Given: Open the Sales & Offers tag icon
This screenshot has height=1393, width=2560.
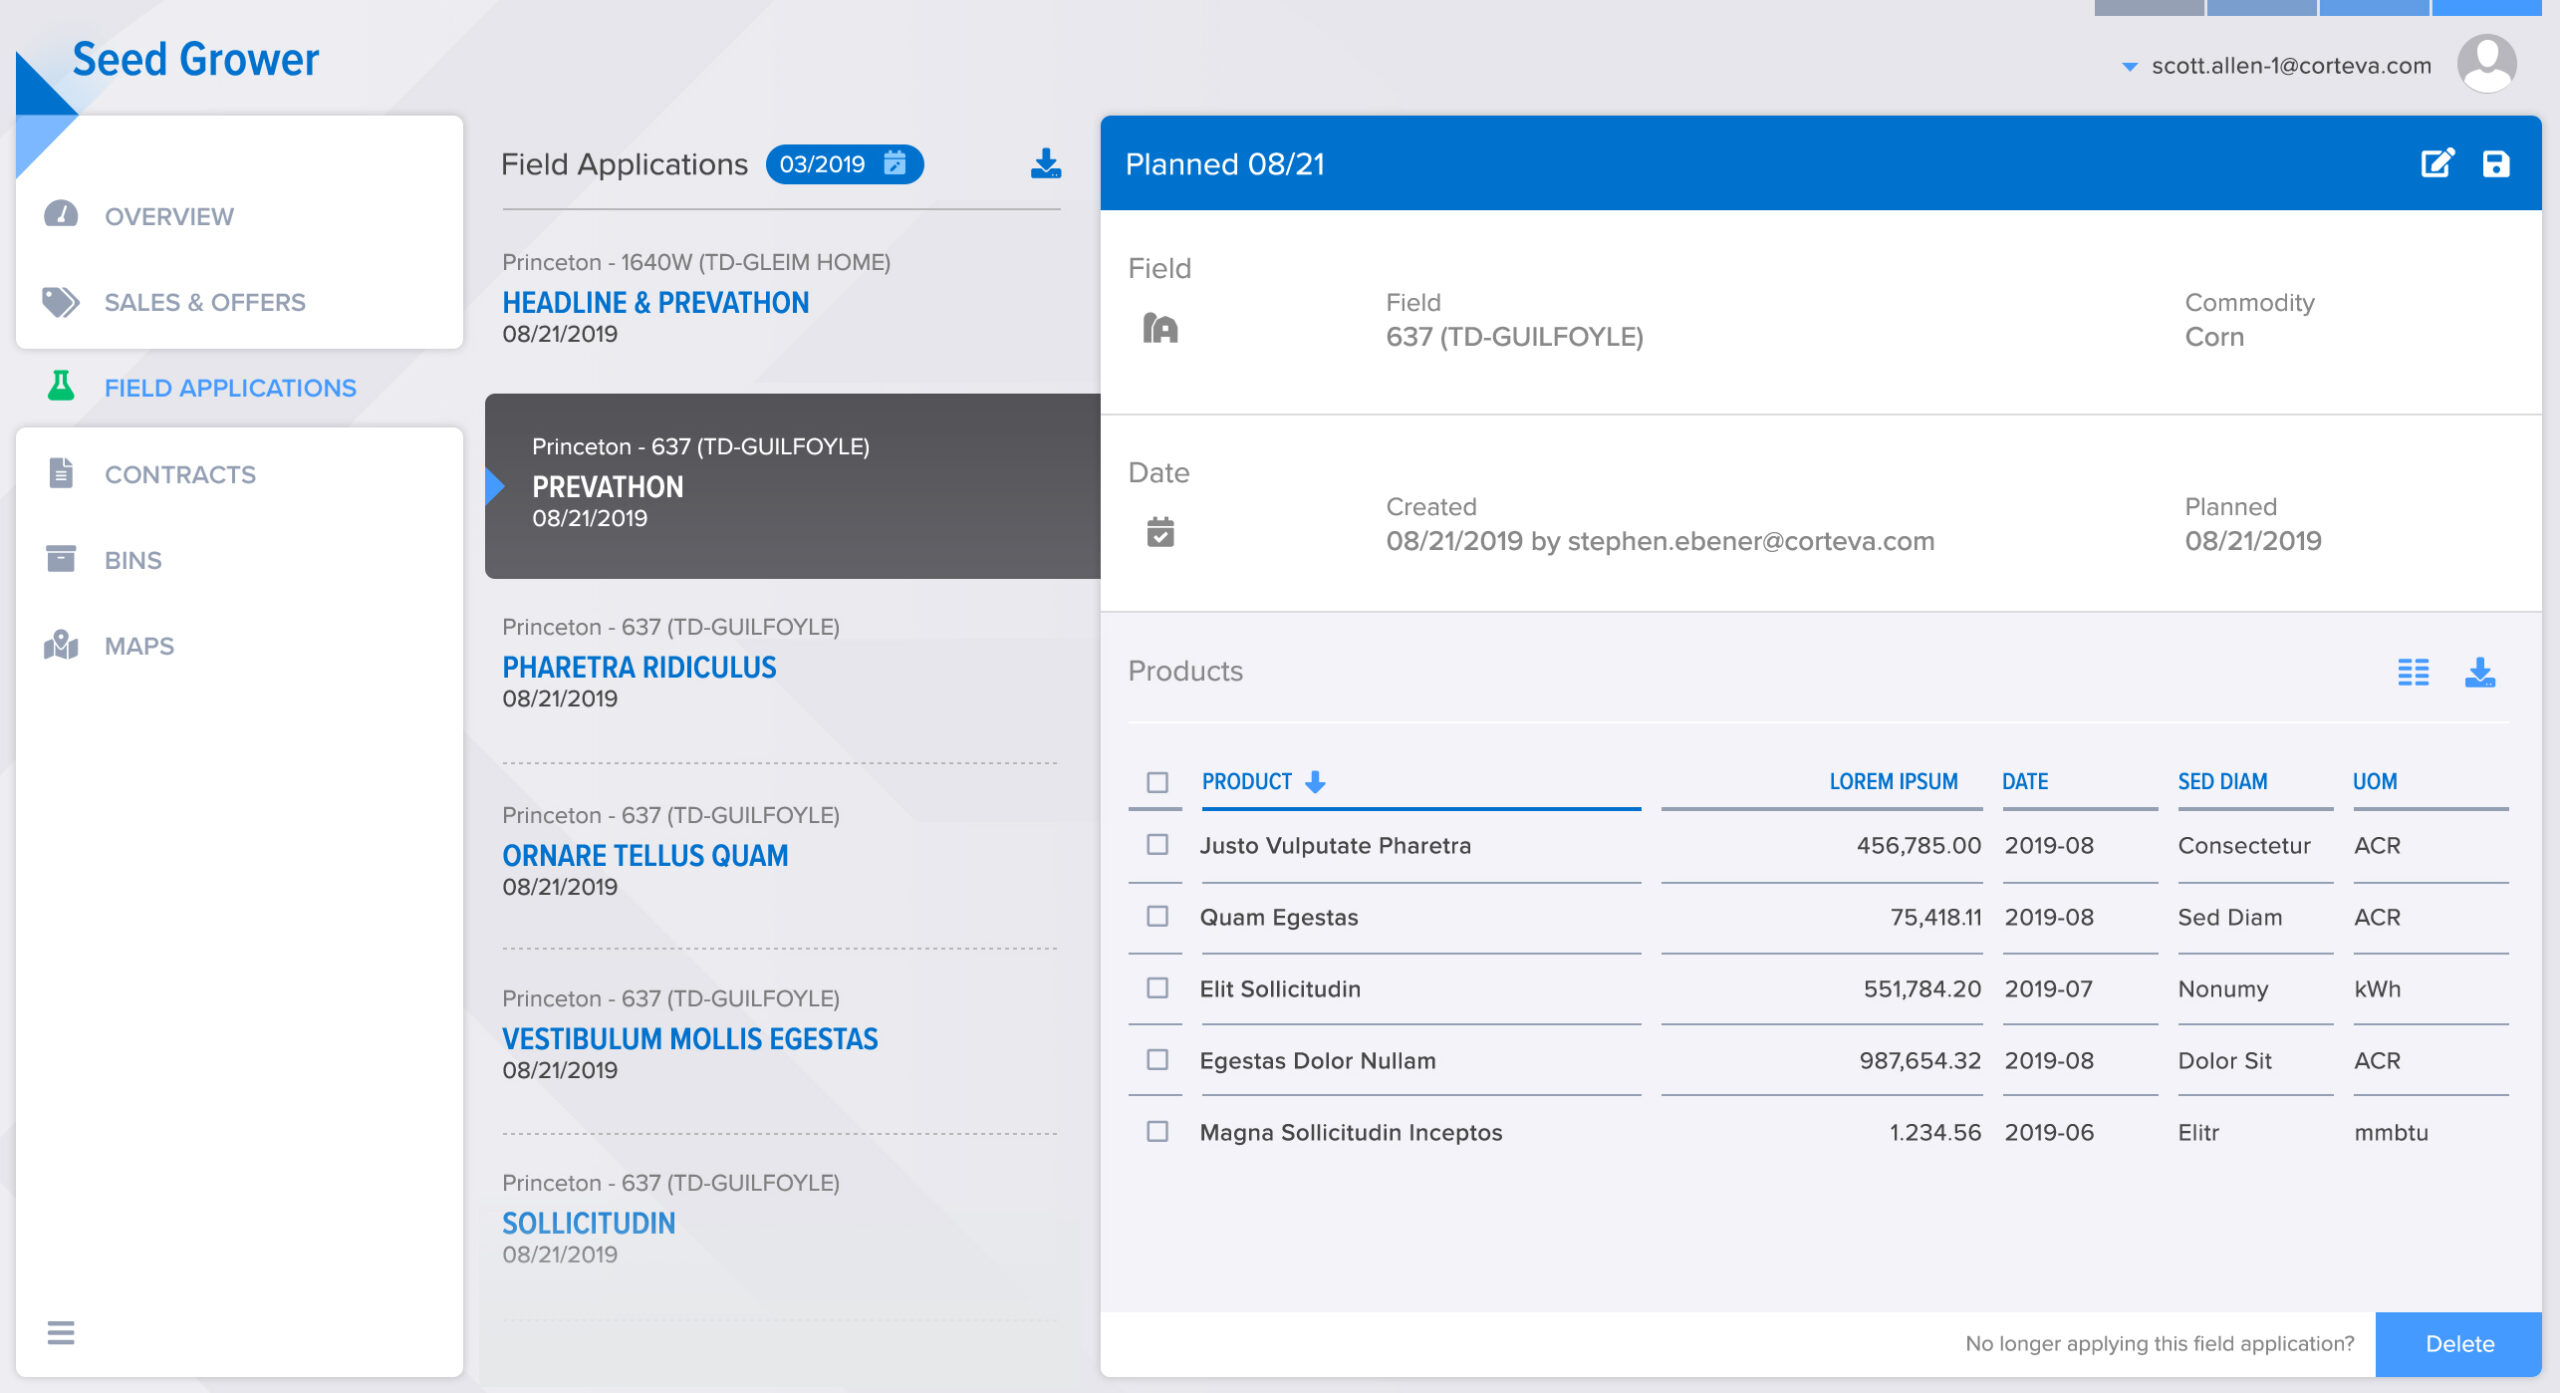Looking at the screenshot, I should point(61,301).
